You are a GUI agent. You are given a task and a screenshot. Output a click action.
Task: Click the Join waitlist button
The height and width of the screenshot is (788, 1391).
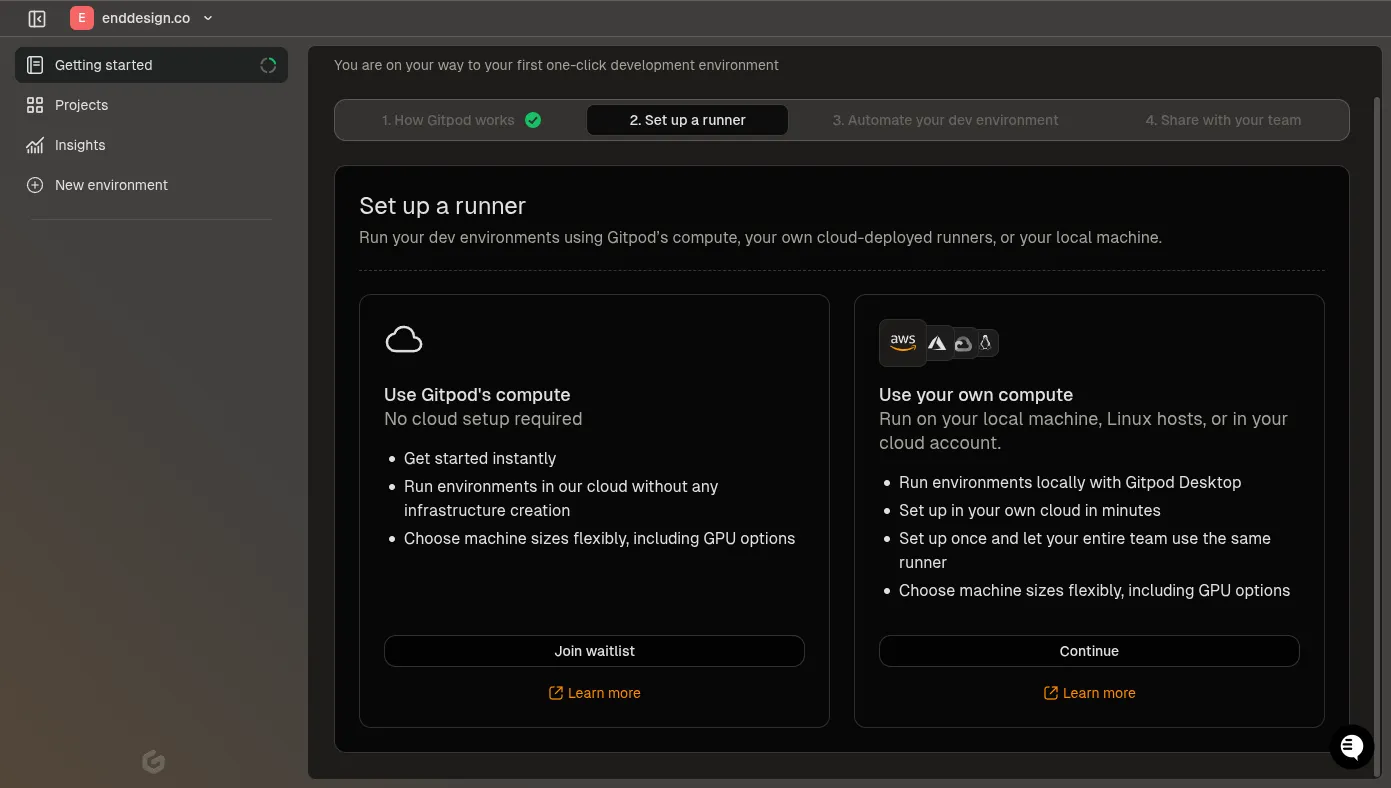(x=594, y=651)
